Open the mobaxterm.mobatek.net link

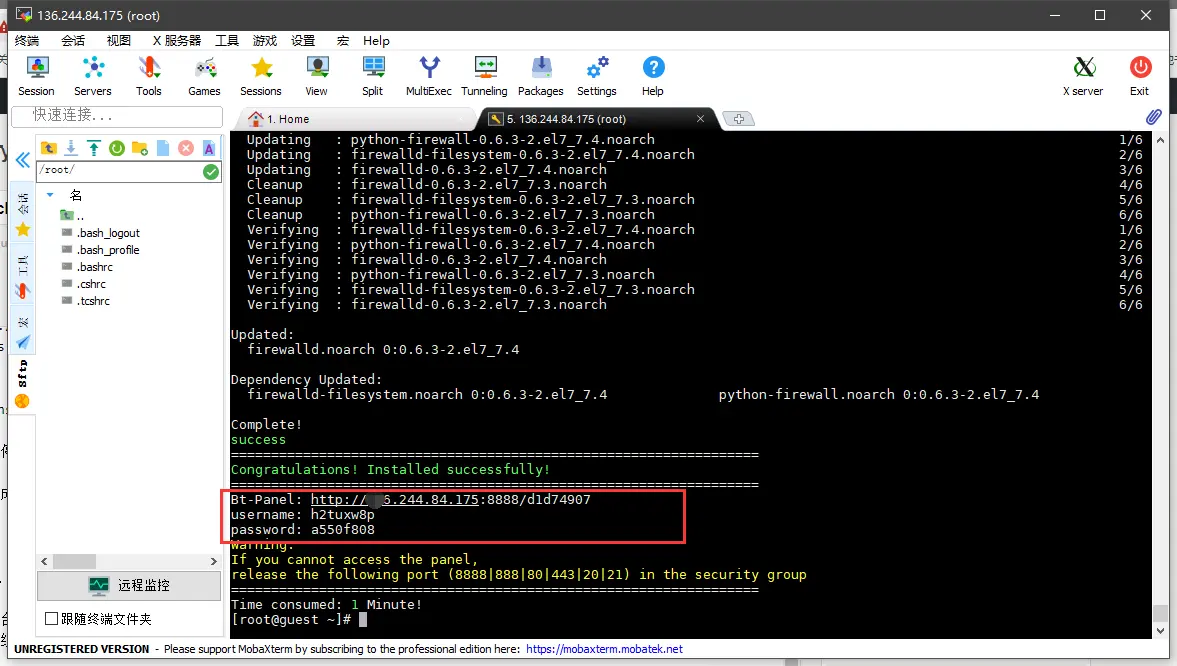[x=604, y=649]
